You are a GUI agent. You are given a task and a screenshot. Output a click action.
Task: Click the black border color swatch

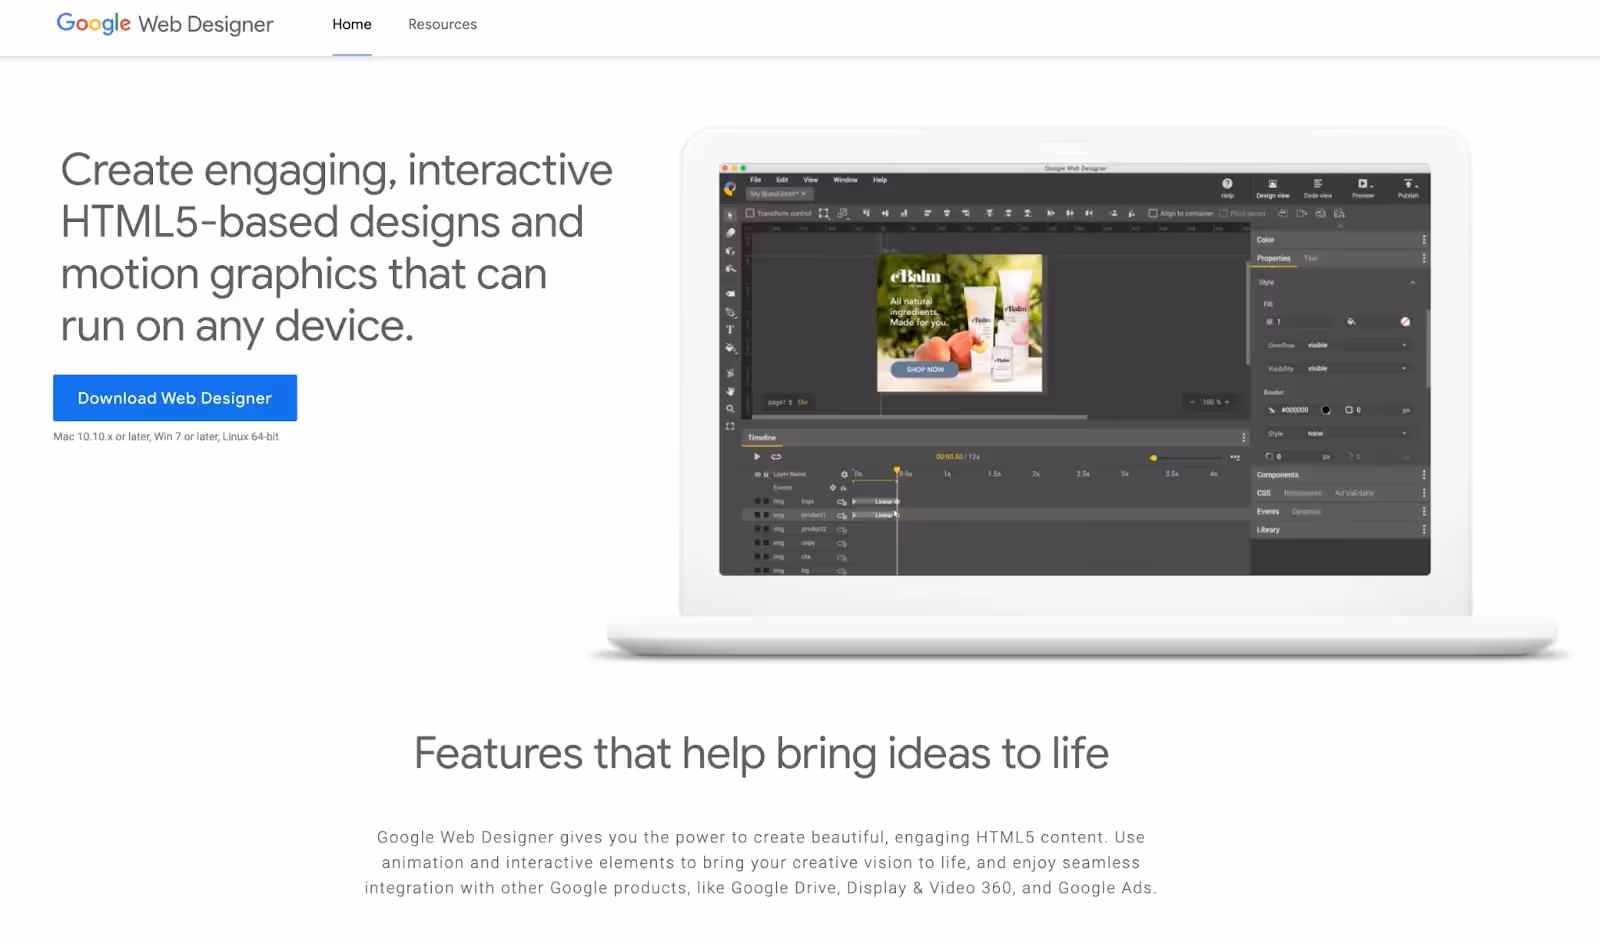(x=1326, y=410)
